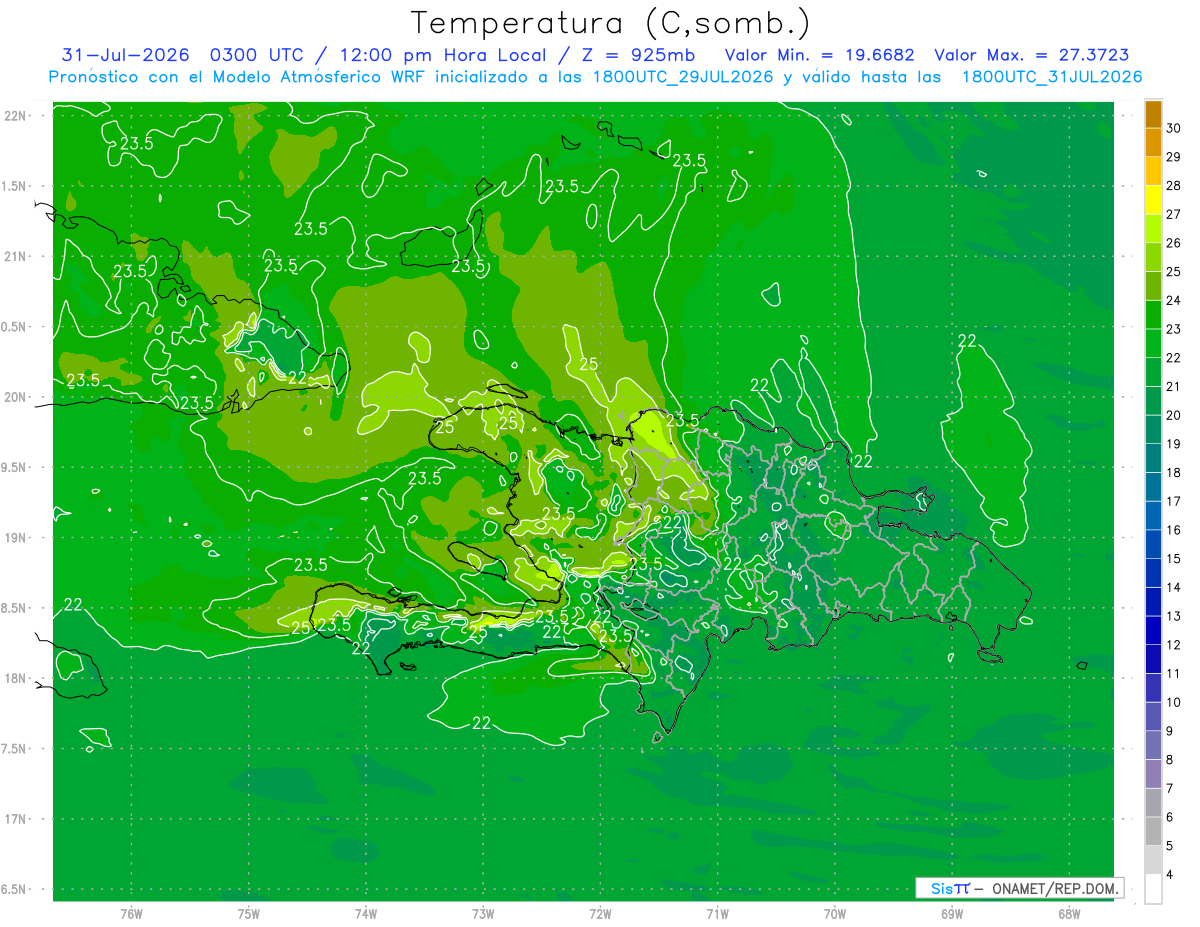Click the SisTT ONAMET/REP.DOM. logo label
Image resolution: width=1200 pixels, height=927 pixels.
[1019, 888]
